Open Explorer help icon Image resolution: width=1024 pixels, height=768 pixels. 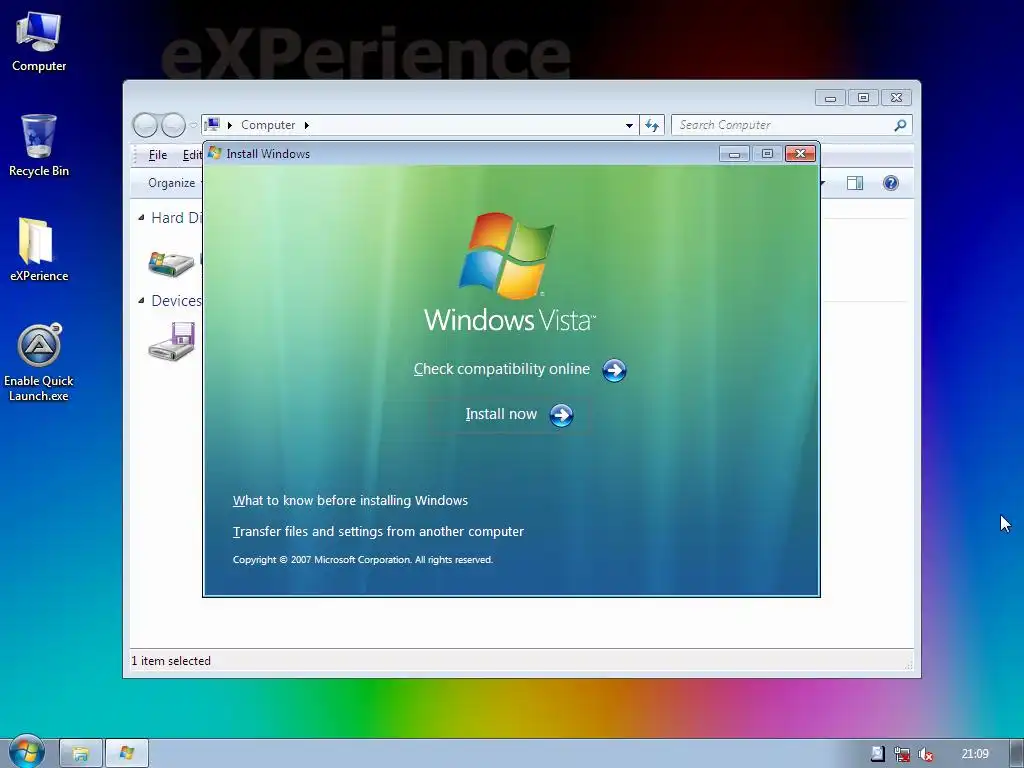click(890, 183)
